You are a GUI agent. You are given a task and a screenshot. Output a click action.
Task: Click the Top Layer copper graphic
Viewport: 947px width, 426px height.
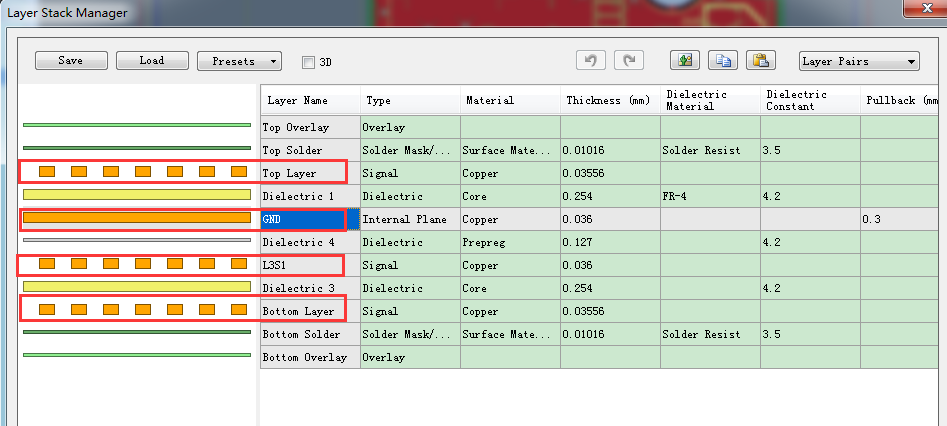pos(137,172)
